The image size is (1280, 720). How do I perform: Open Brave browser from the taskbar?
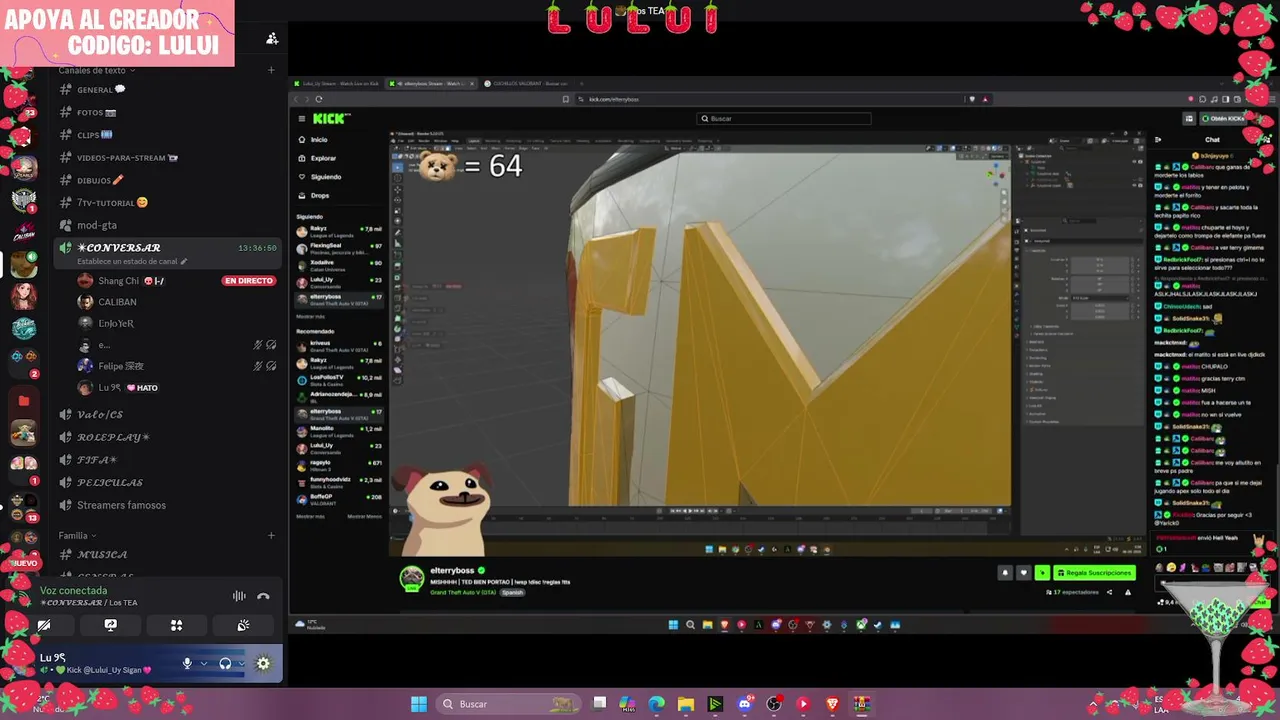832,704
